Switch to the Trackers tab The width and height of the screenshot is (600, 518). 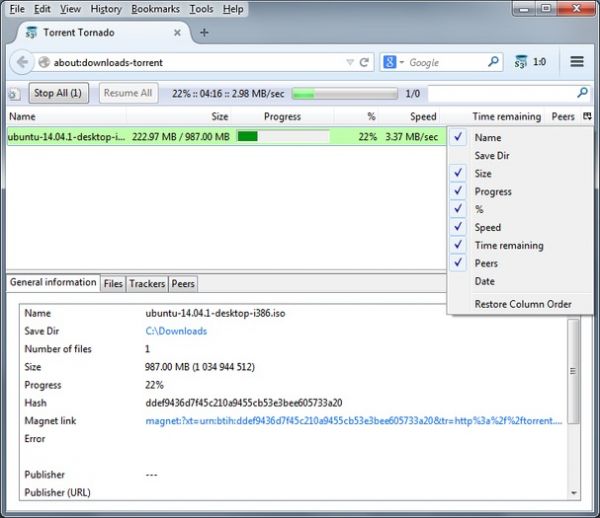147,284
